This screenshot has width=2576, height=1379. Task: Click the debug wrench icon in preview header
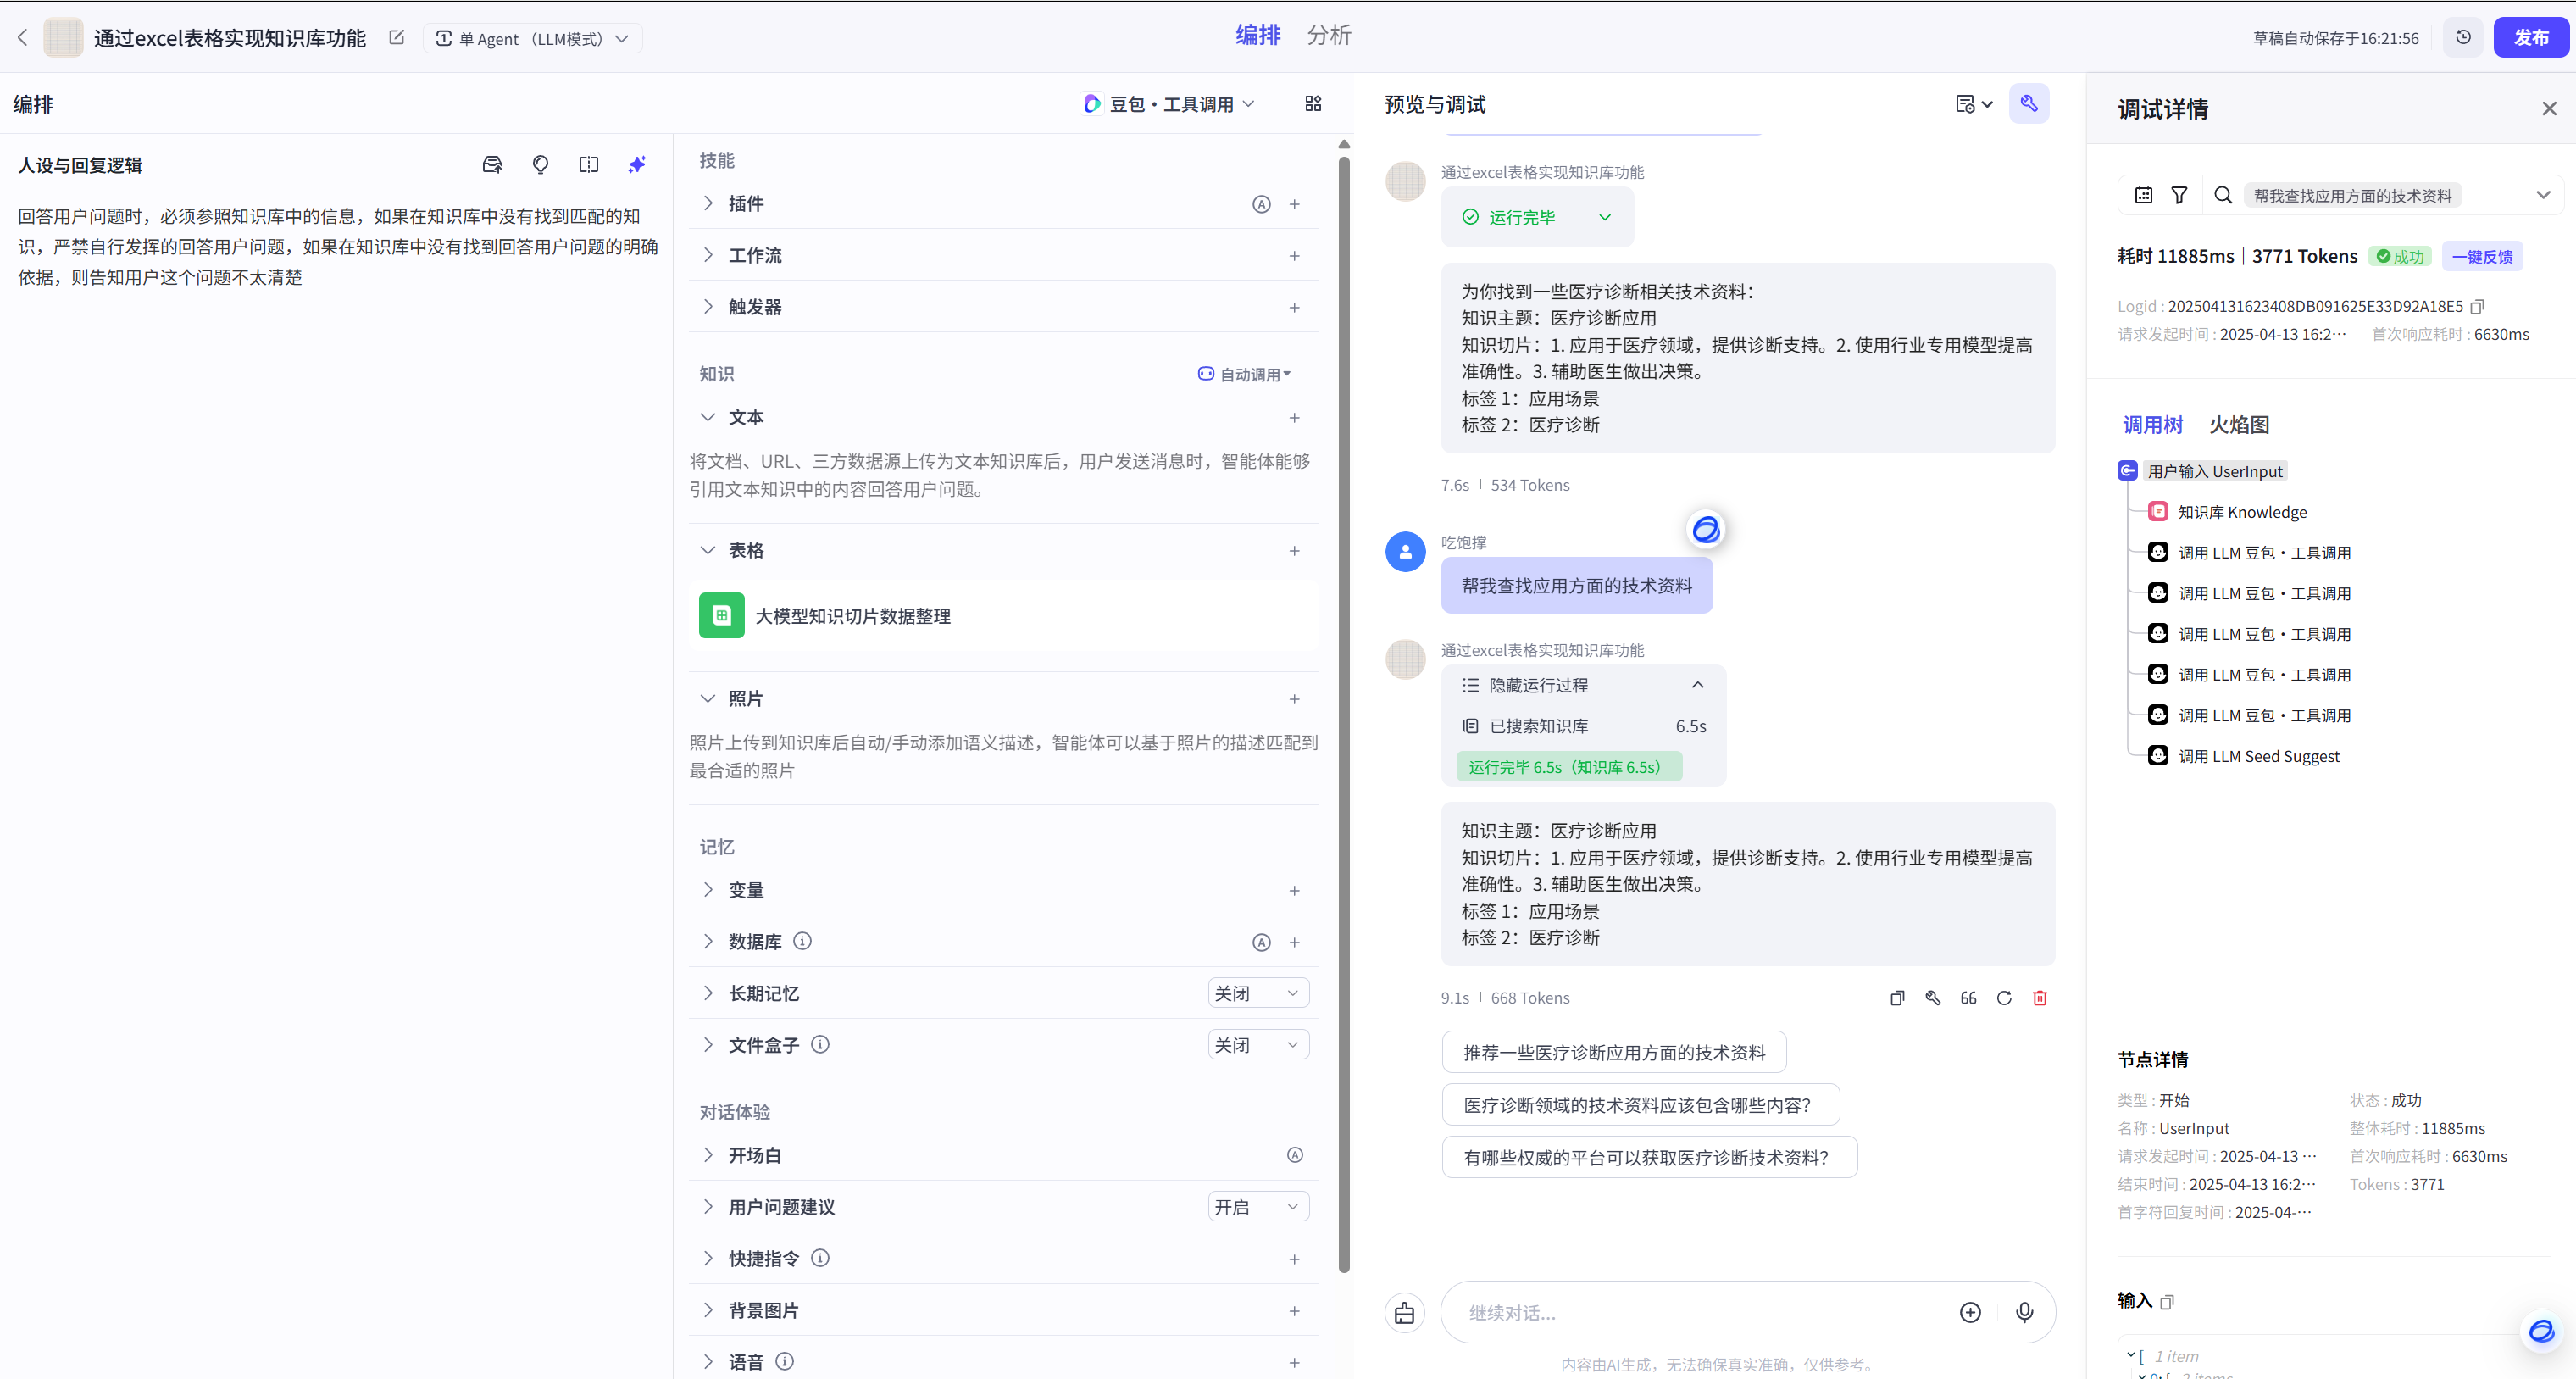(2028, 104)
